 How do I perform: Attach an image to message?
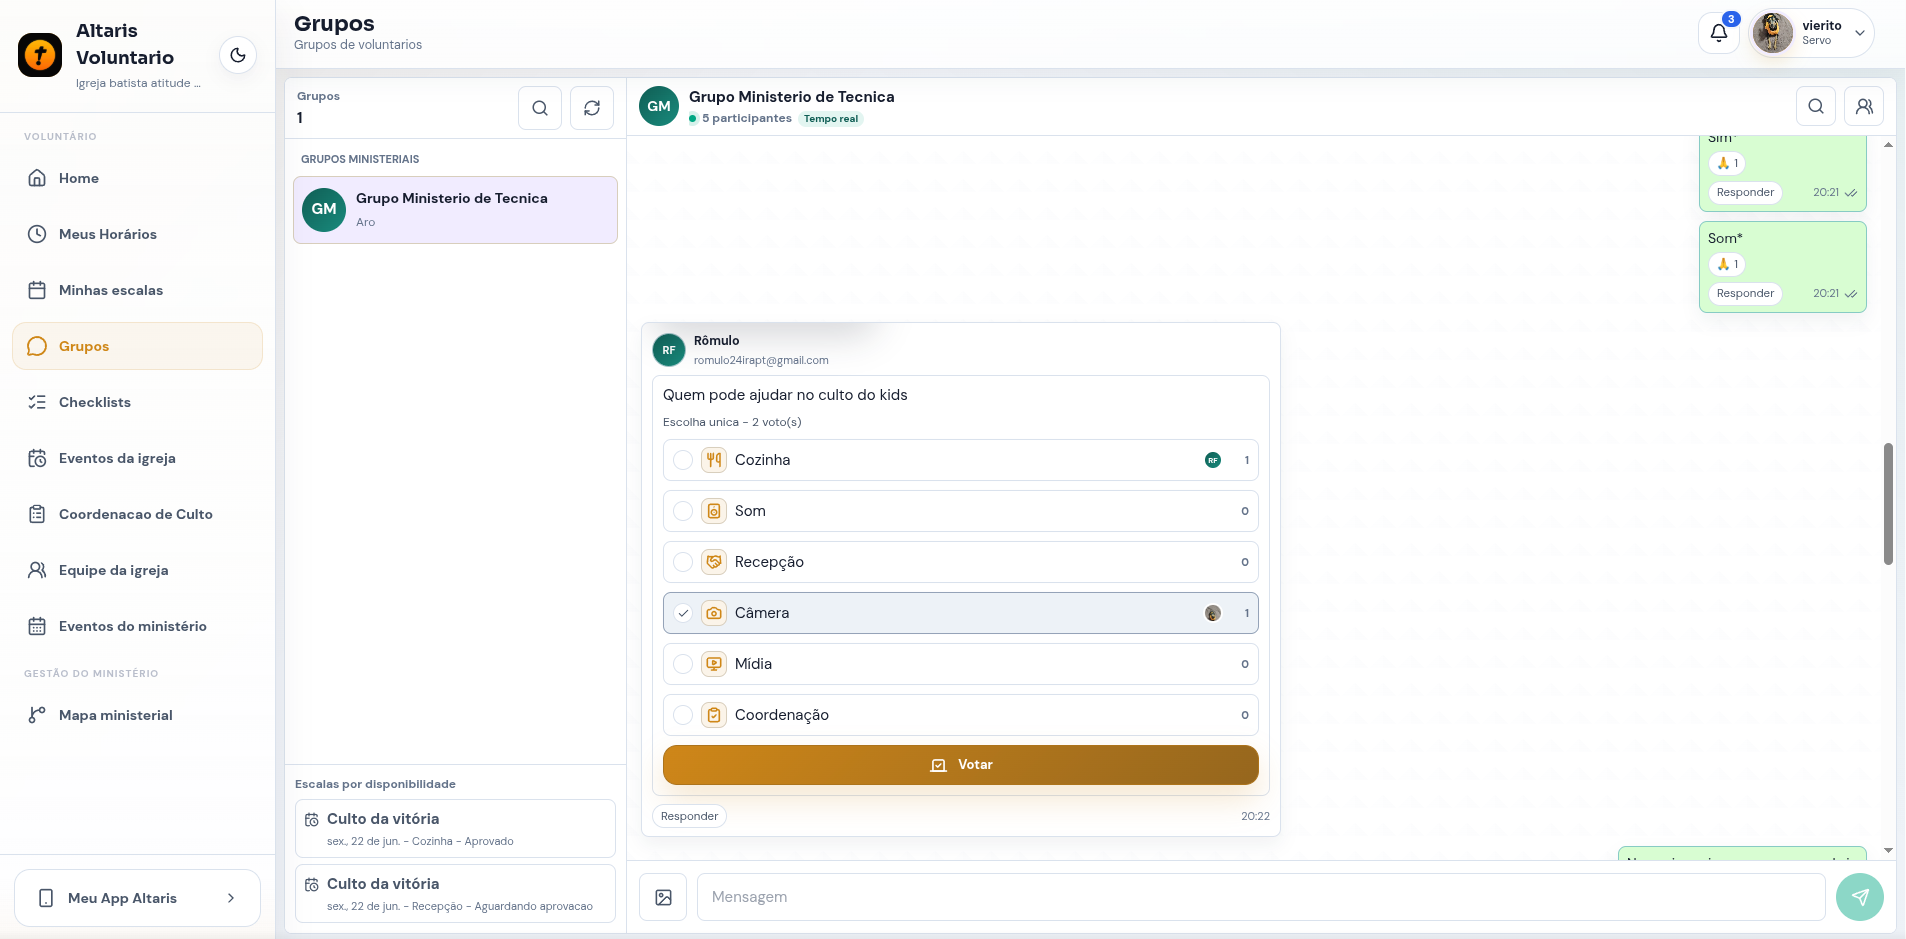[x=663, y=897]
